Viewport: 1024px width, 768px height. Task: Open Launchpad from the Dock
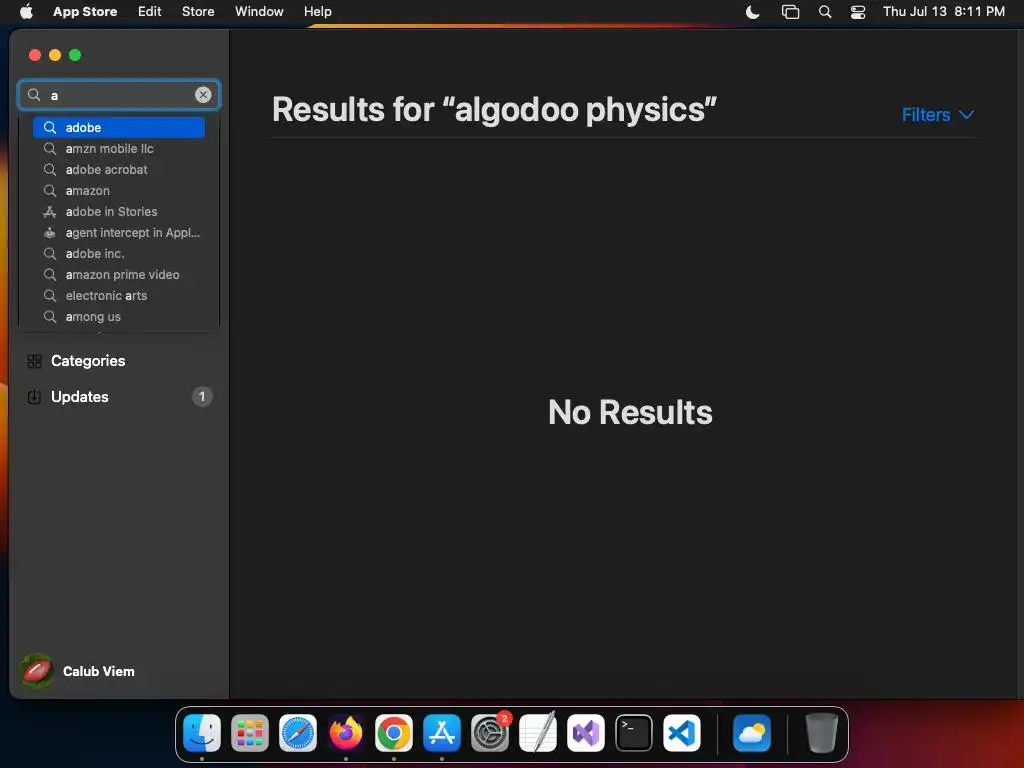pos(249,733)
